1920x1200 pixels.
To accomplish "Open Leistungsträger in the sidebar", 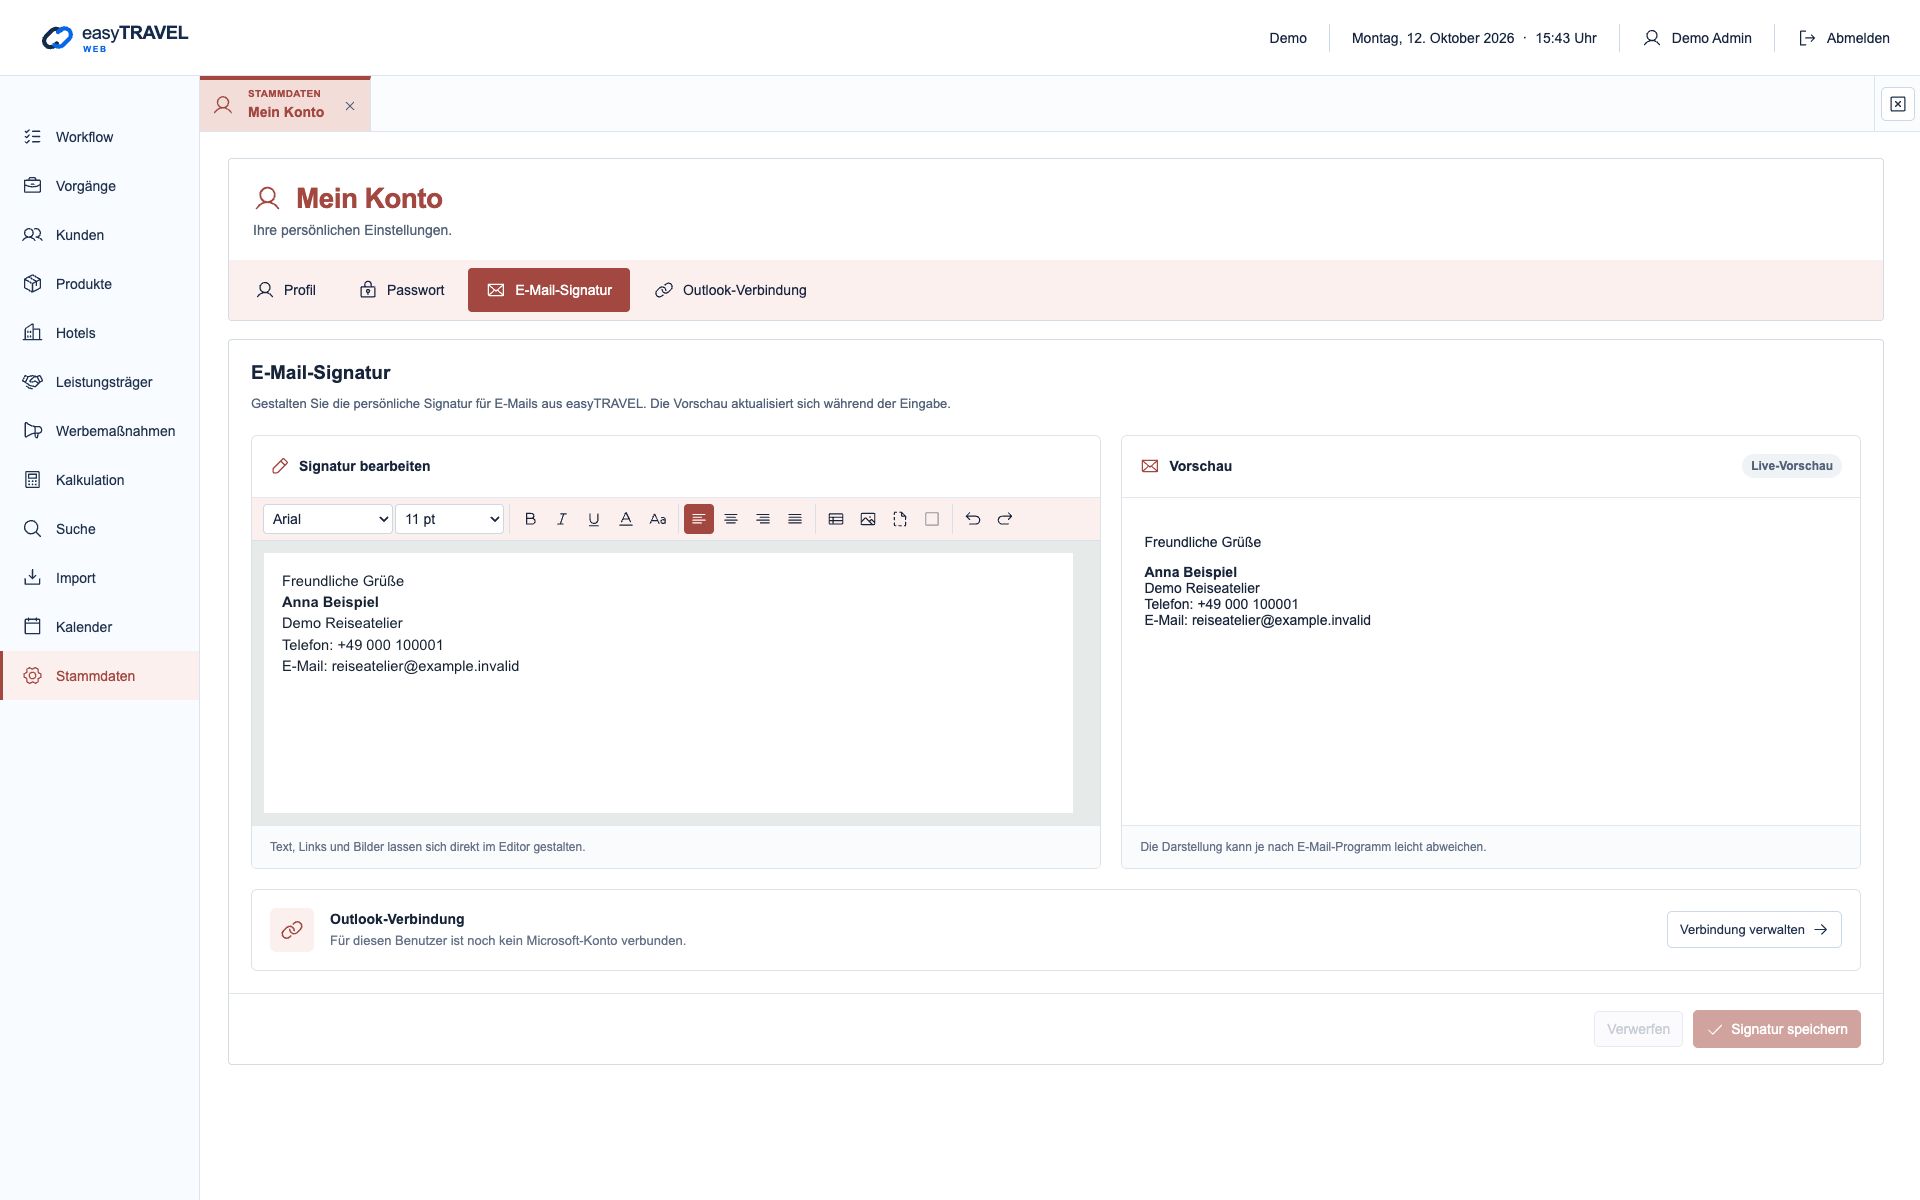I will click(x=100, y=382).
